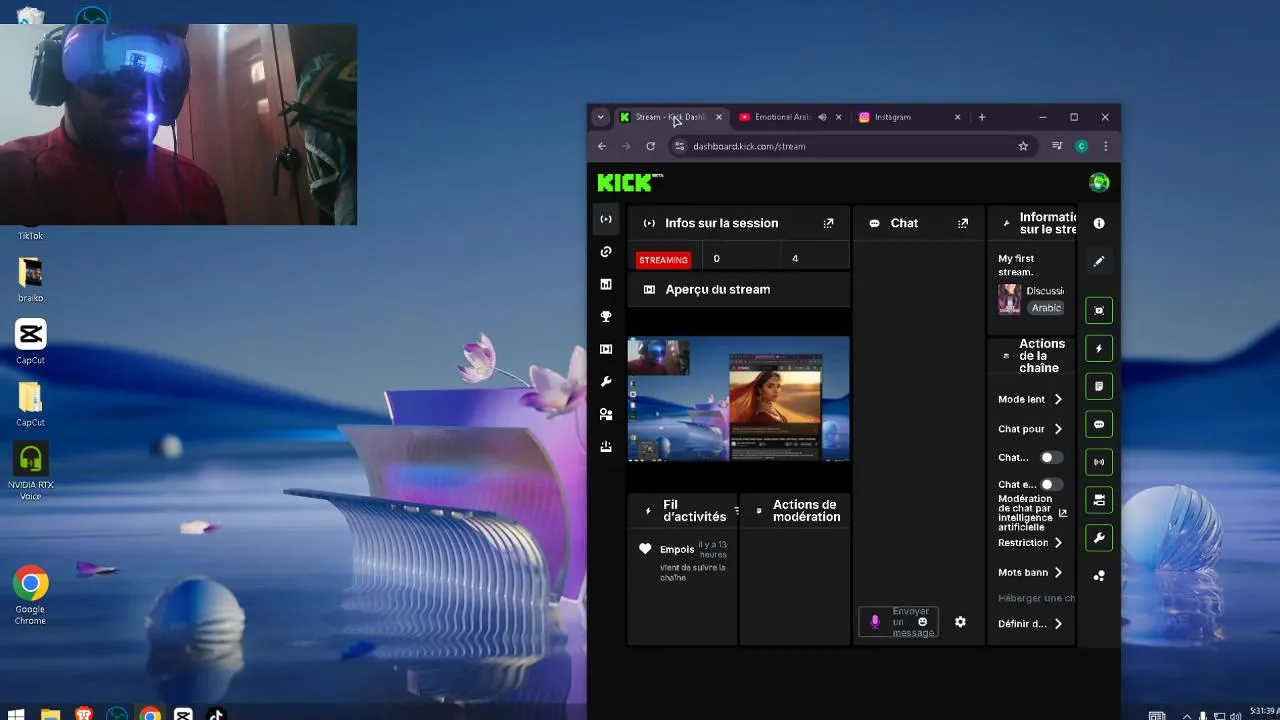The height and width of the screenshot is (720, 1280).
Task: Click the wrench icon in the left sidebar
Action: tap(606, 382)
